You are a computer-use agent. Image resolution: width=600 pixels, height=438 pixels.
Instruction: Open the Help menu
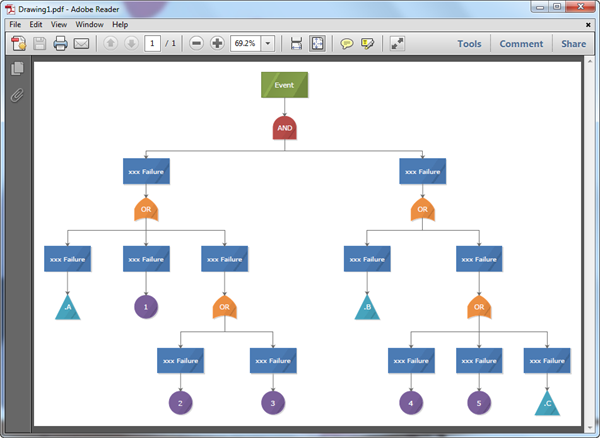point(120,24)
